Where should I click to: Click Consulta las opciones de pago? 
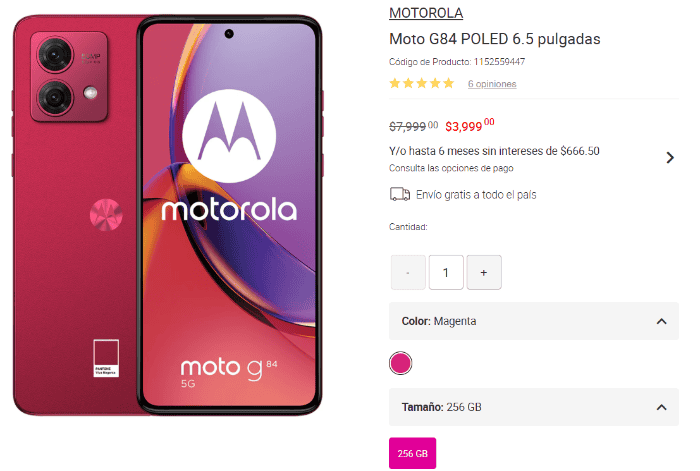pyautogui.click(x=451, y=168)
